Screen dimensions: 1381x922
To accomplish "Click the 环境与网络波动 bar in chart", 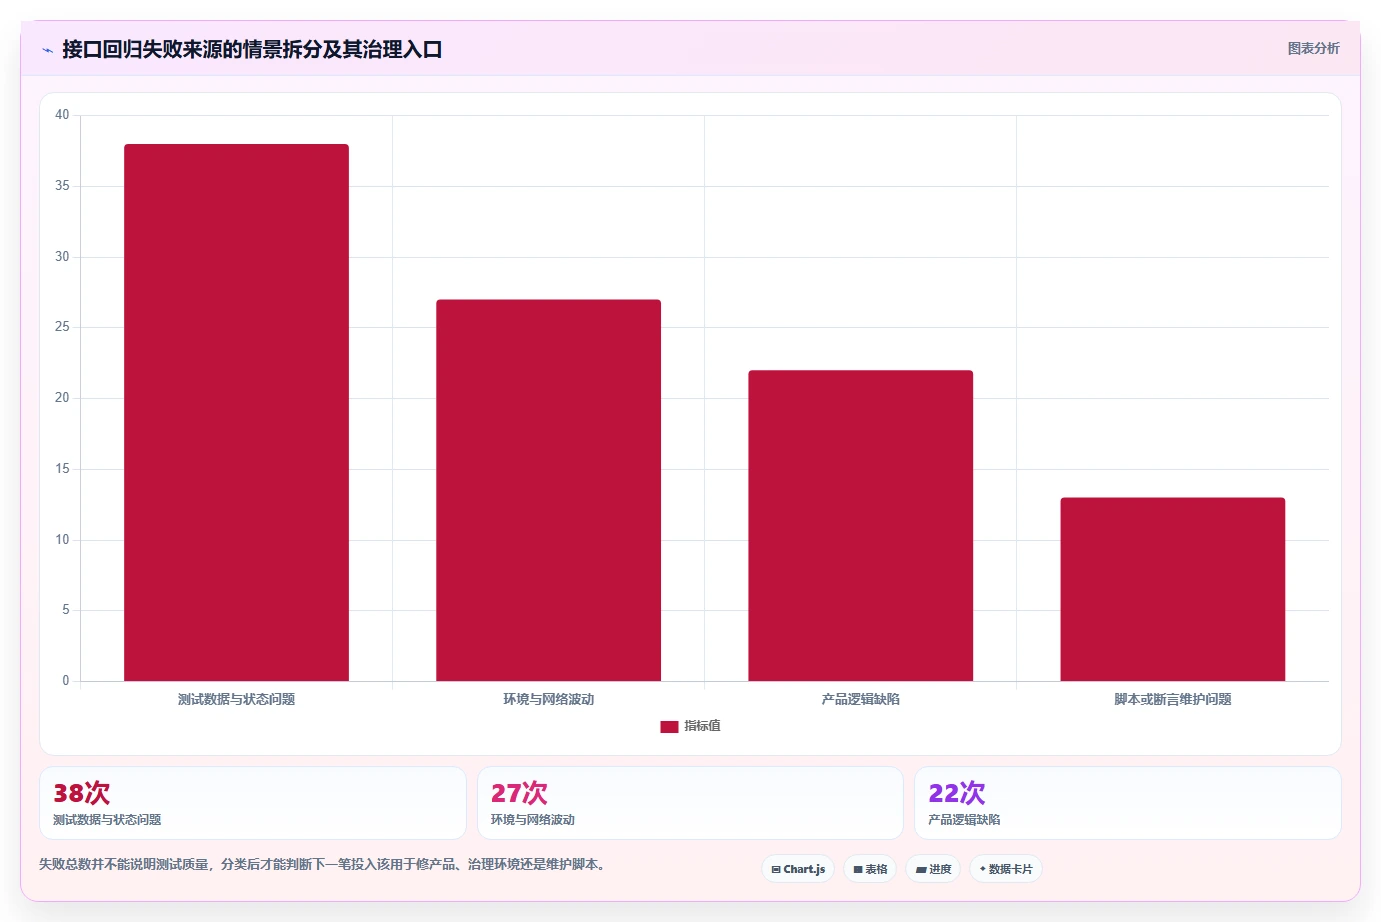I will (x=548, y=490).
